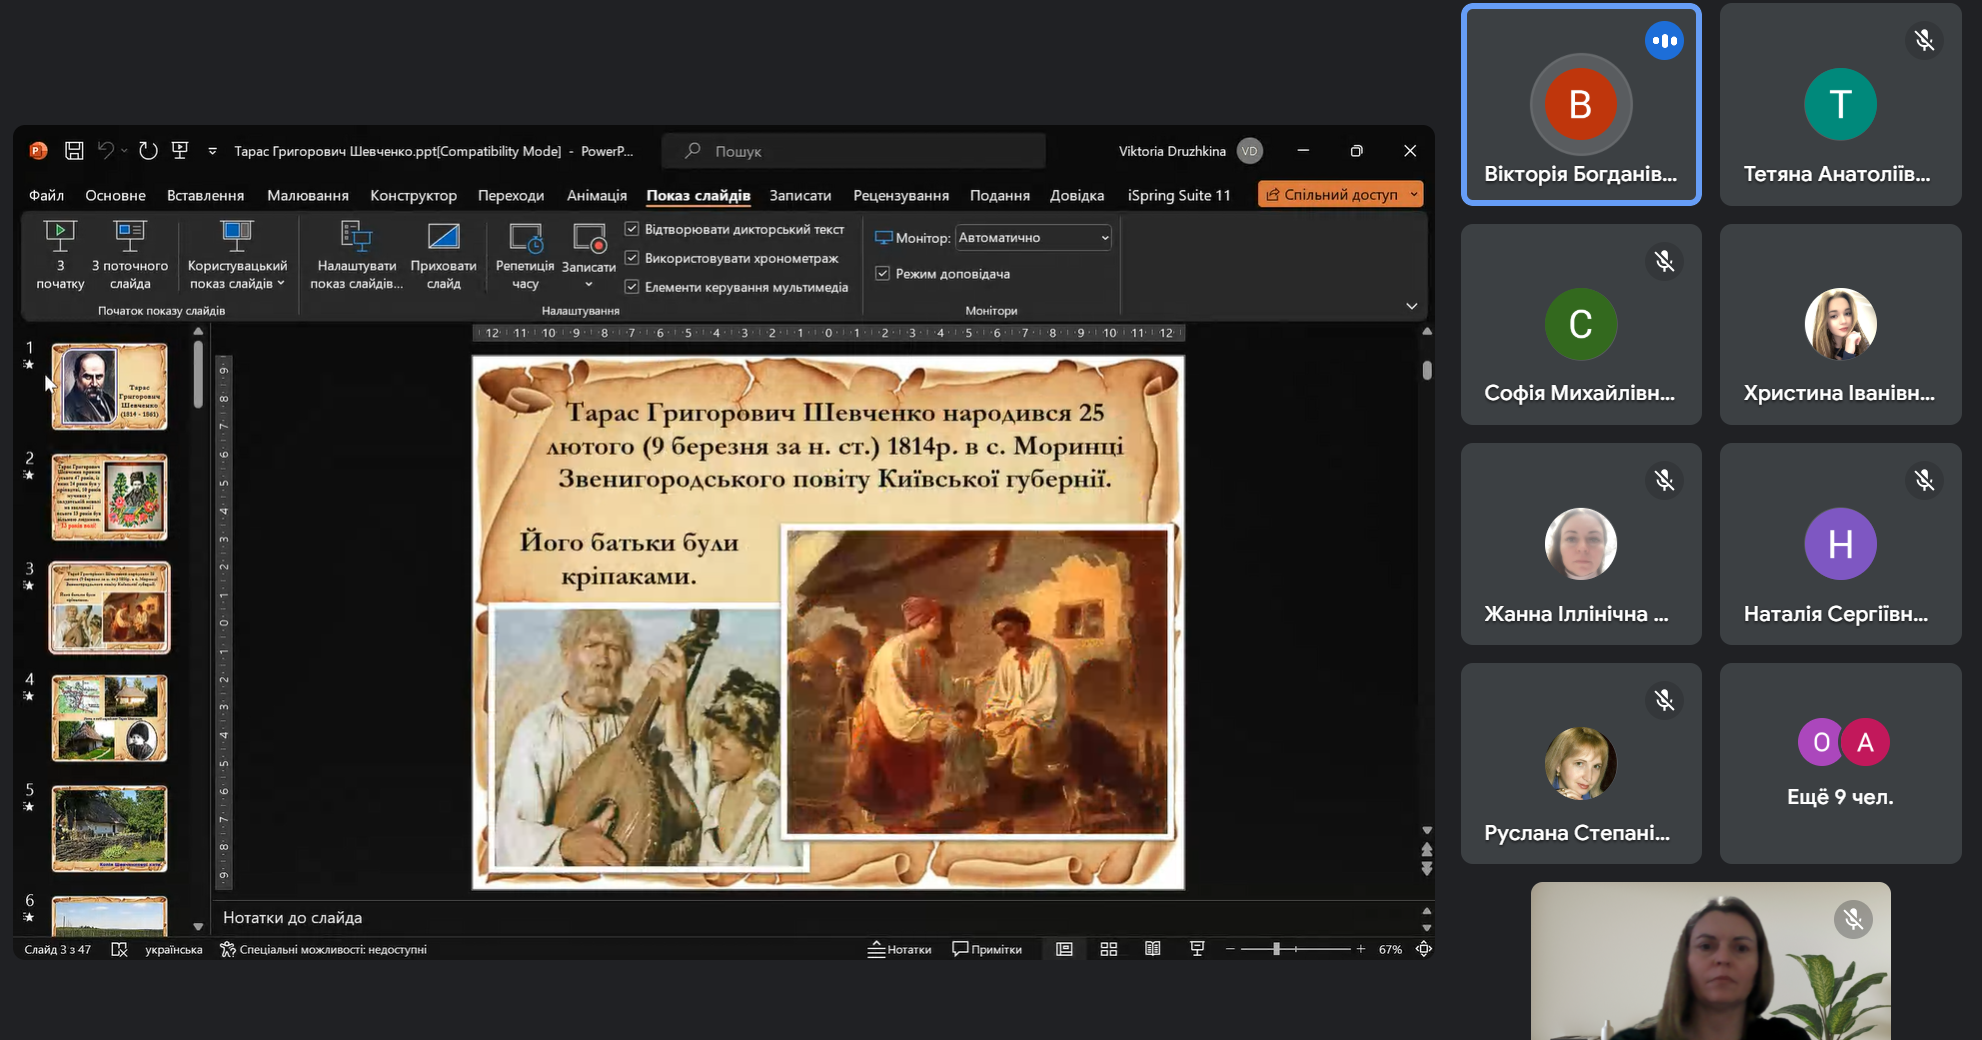
Task: Select slide 2 thumbnail
Action: (110, 497)
